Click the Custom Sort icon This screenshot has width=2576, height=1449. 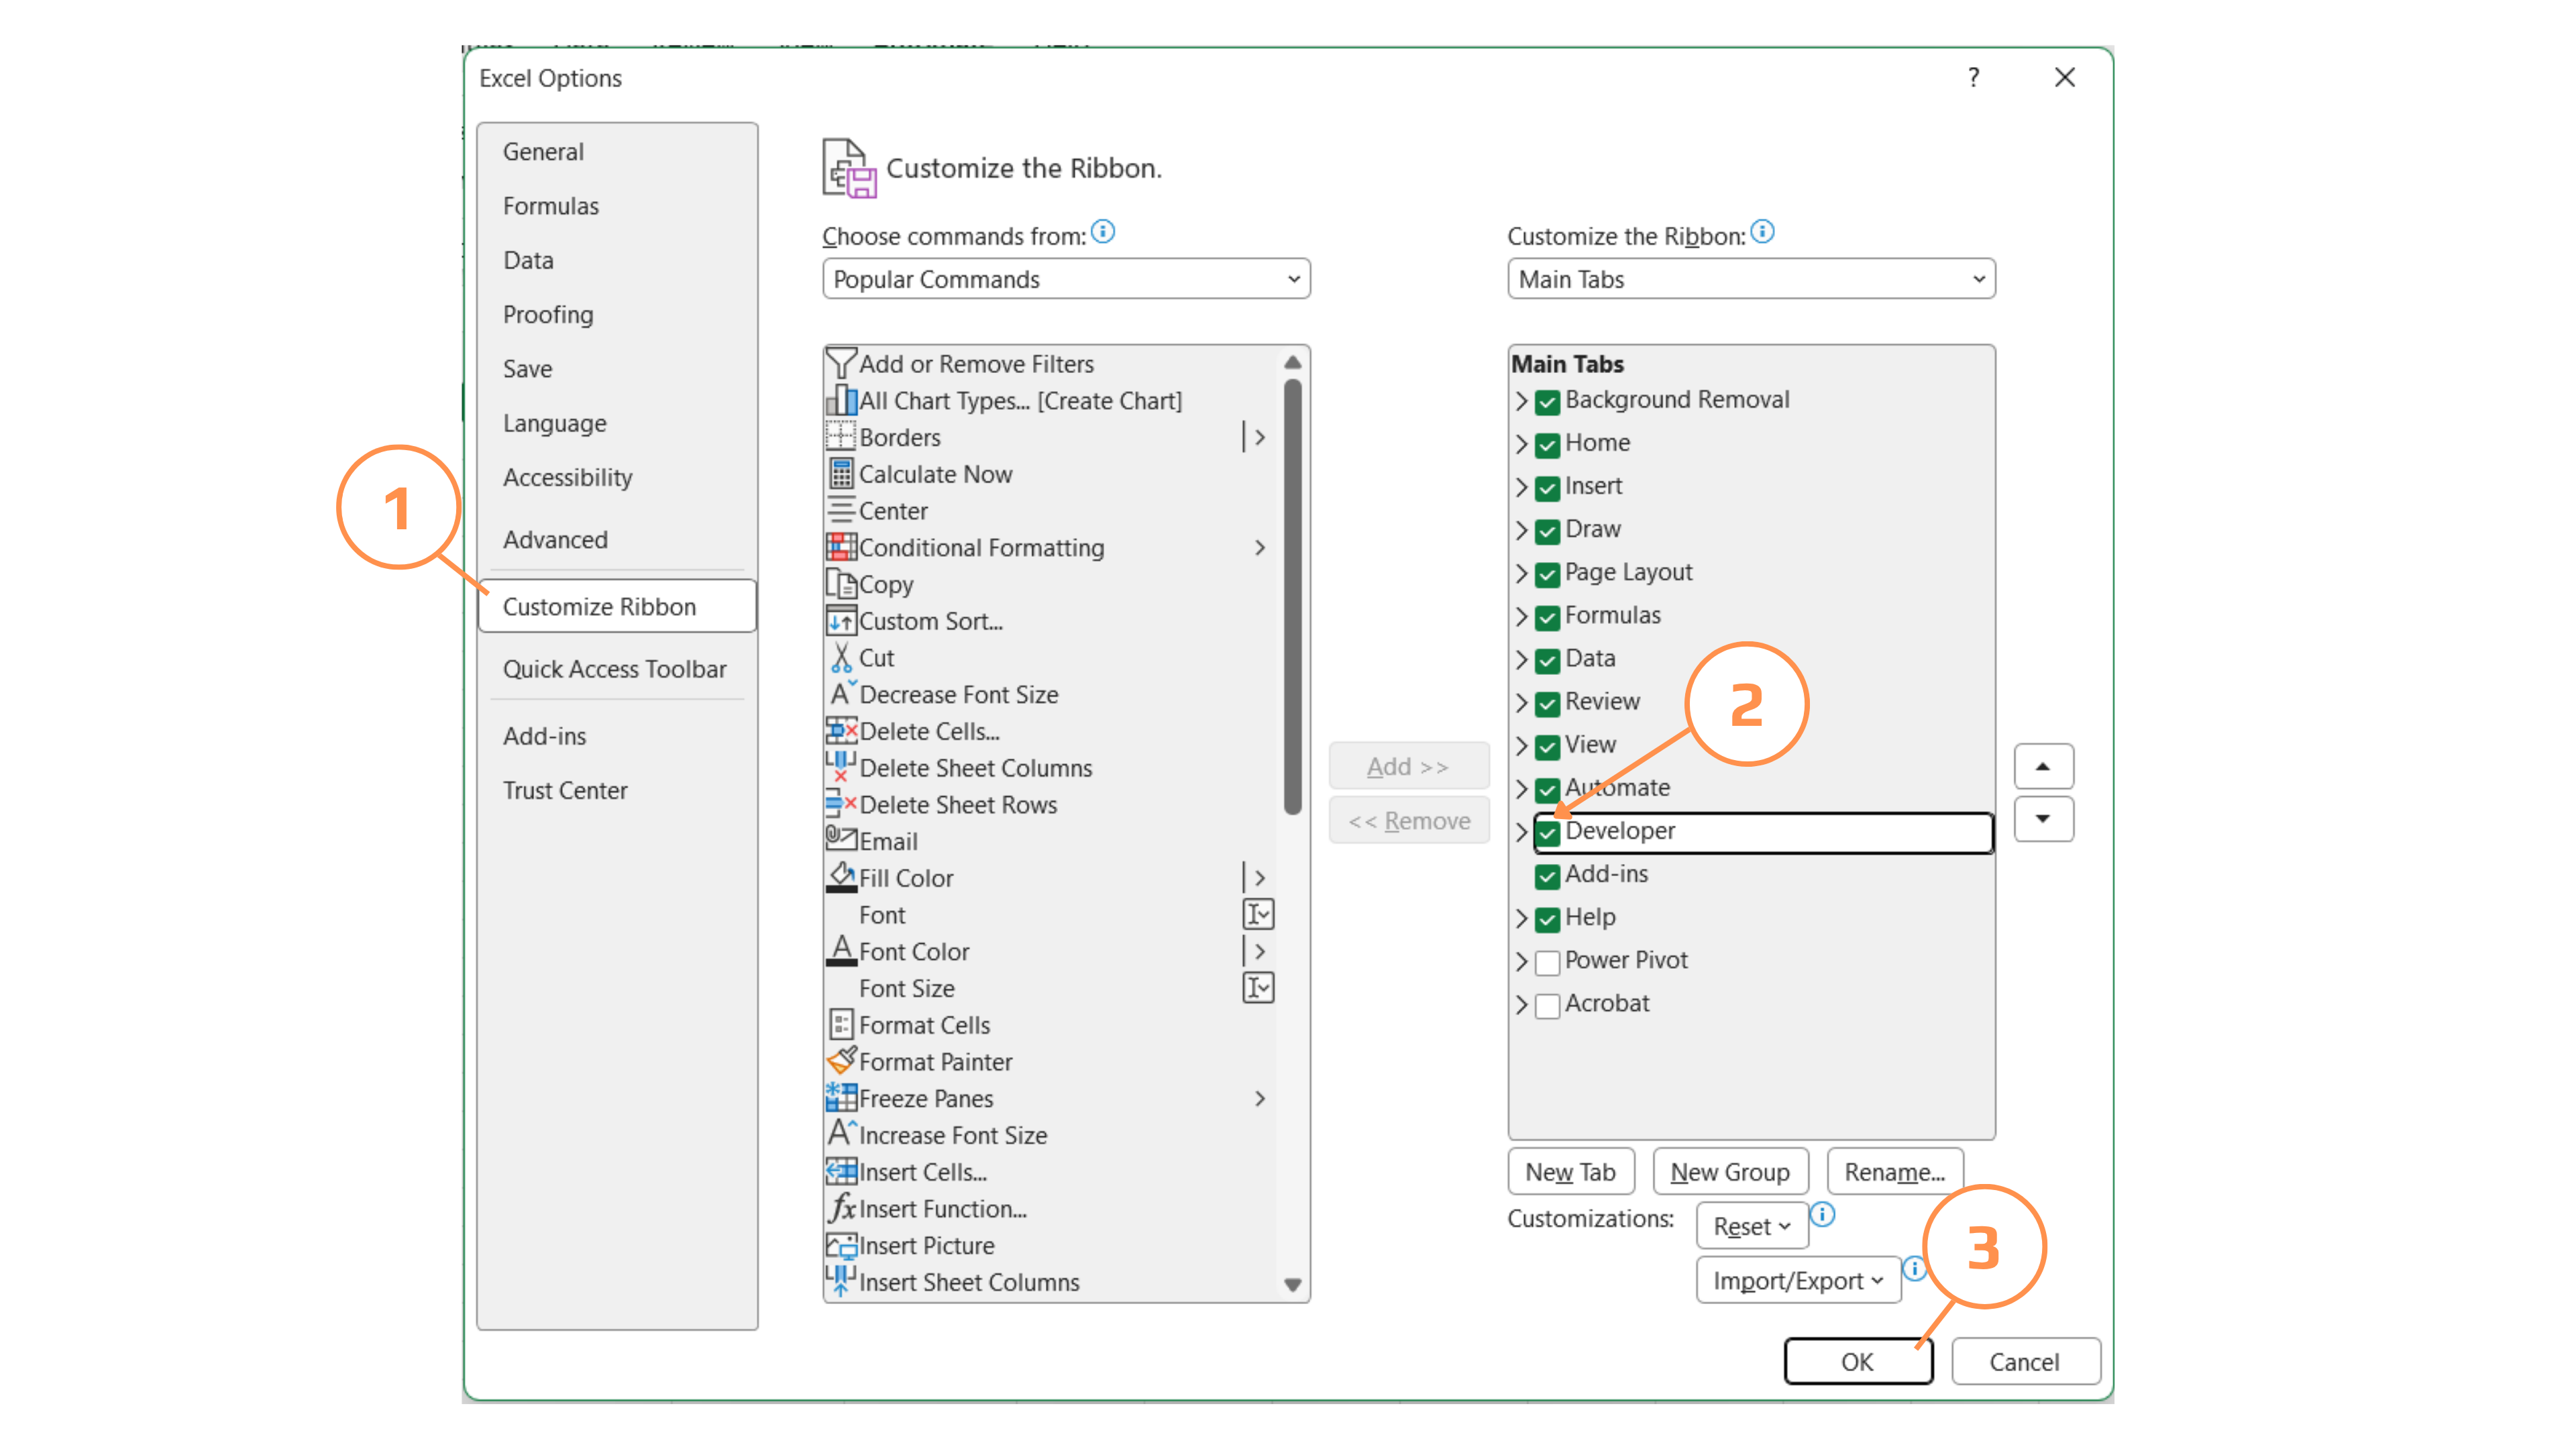(840, 621)
